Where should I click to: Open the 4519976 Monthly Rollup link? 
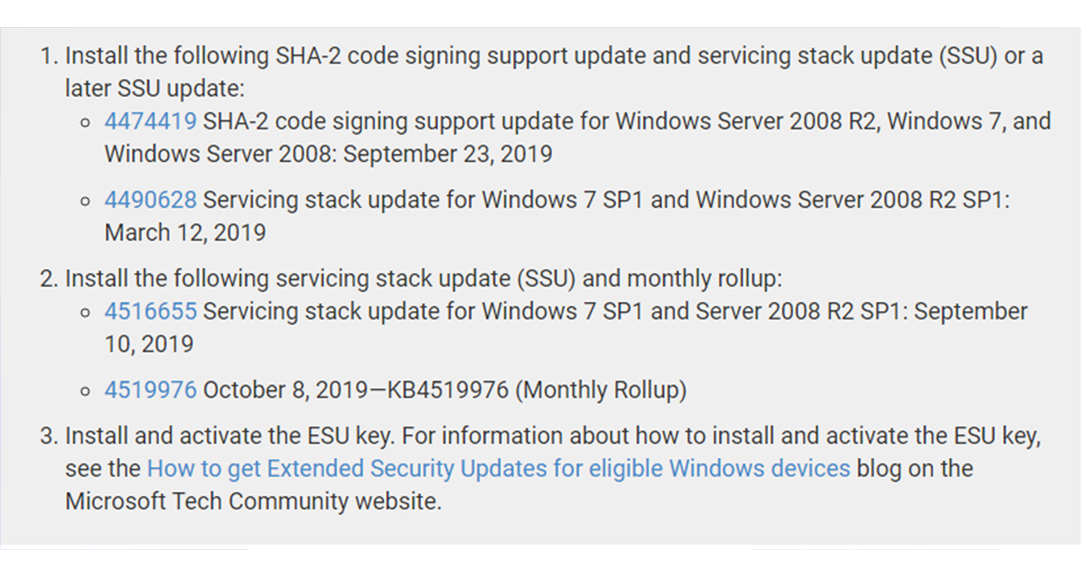(150, 390)
